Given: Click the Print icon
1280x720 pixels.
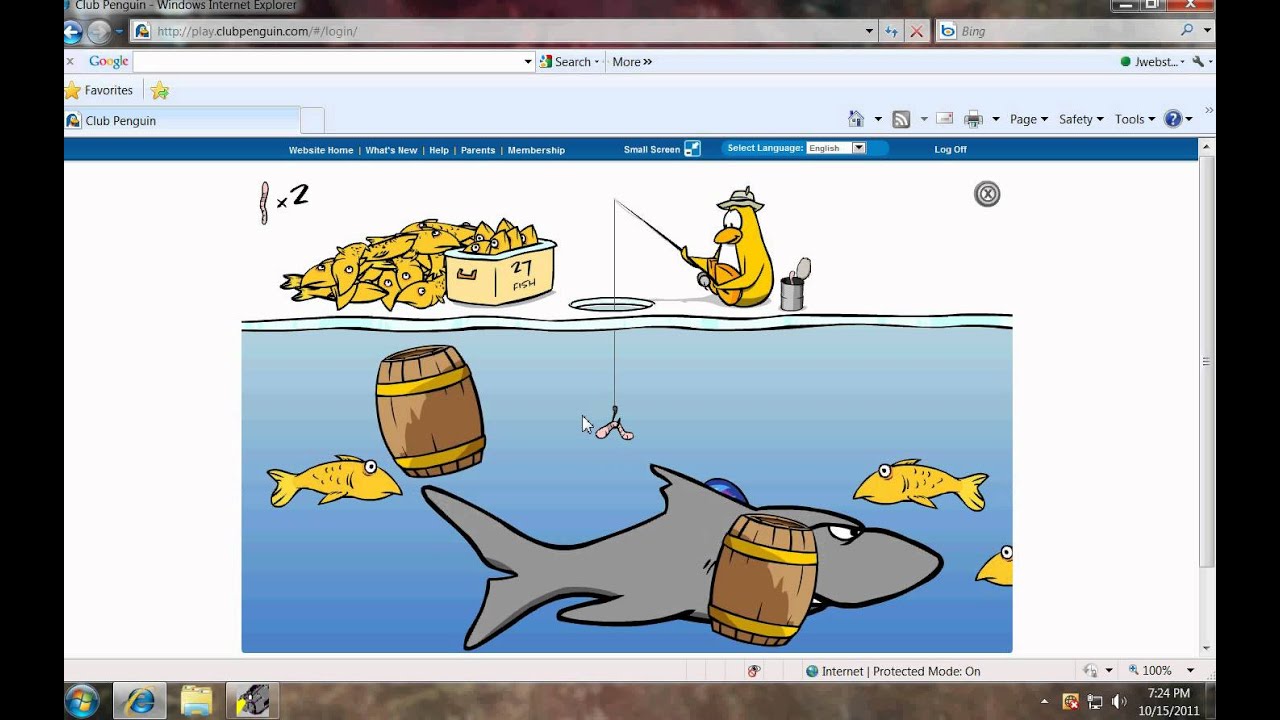Looking at the screenshot, I should [x=973, y=119].
